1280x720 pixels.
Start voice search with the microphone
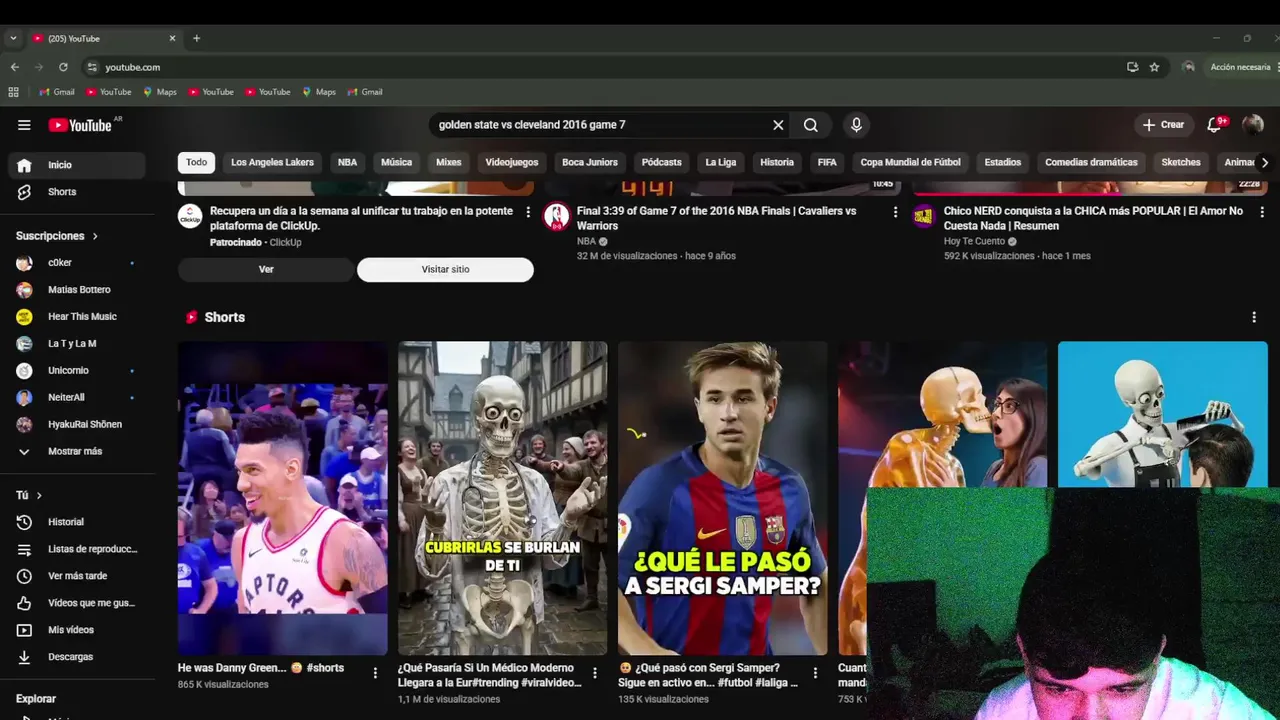coord(856,125)
